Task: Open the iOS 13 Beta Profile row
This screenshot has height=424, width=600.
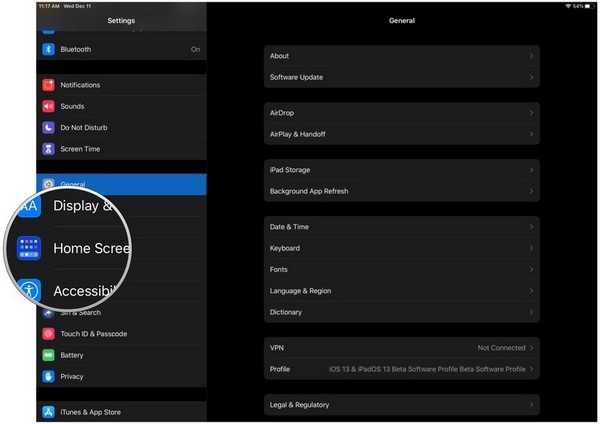Action: (401, 369)
